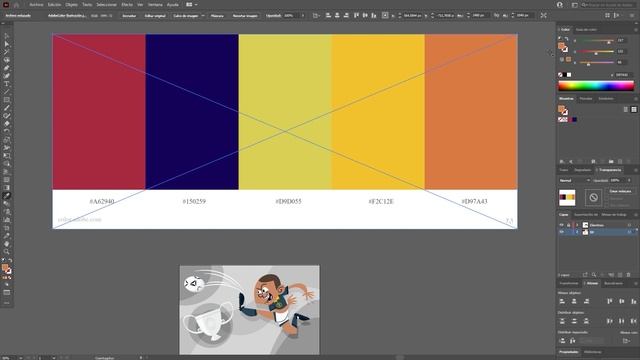
Task: Open the Ventana menu
Action: pyautogui.click(x=155, y=4)
